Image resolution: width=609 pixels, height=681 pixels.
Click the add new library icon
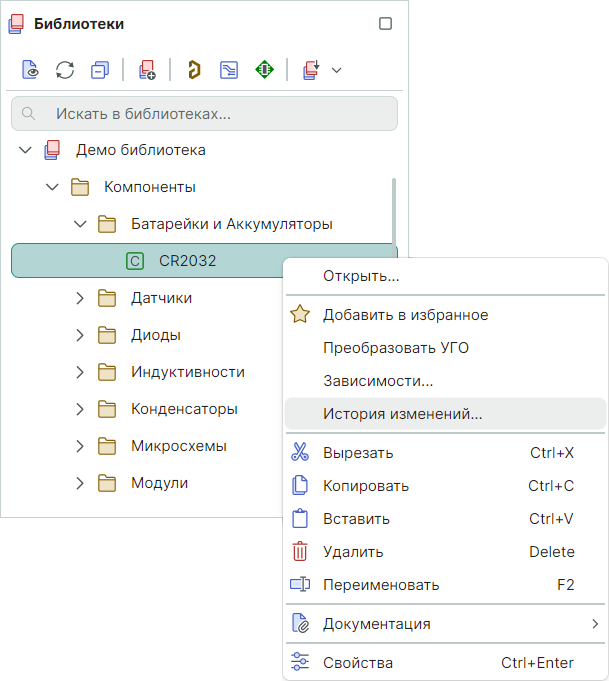pos(147,70)
